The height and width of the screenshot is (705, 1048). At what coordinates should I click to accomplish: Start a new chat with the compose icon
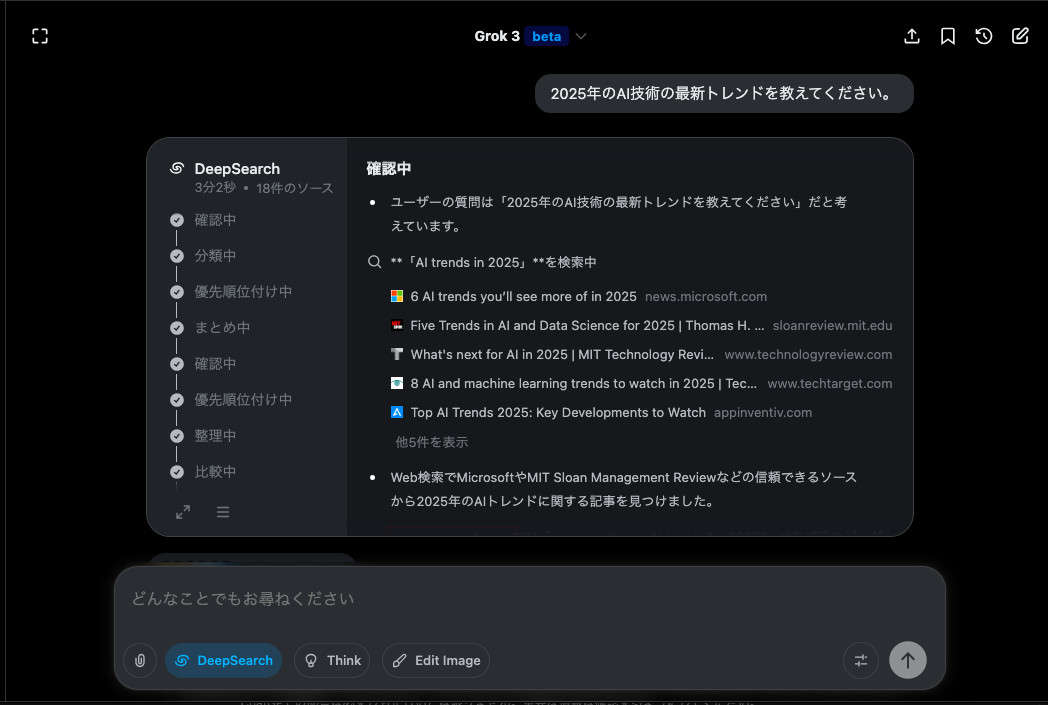point(1020,36)
